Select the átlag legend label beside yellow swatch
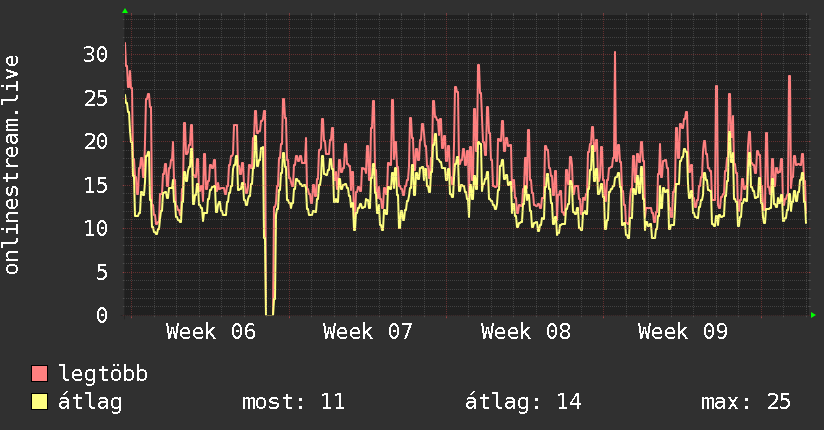The width and height of the screenshot is (824, 430). 90,402
